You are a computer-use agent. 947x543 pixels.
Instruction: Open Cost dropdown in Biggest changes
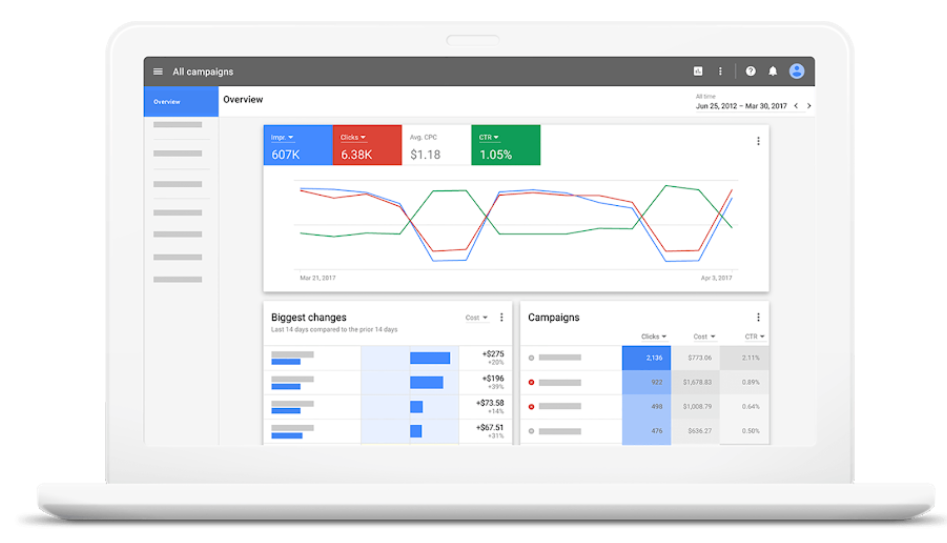[477, 318]
